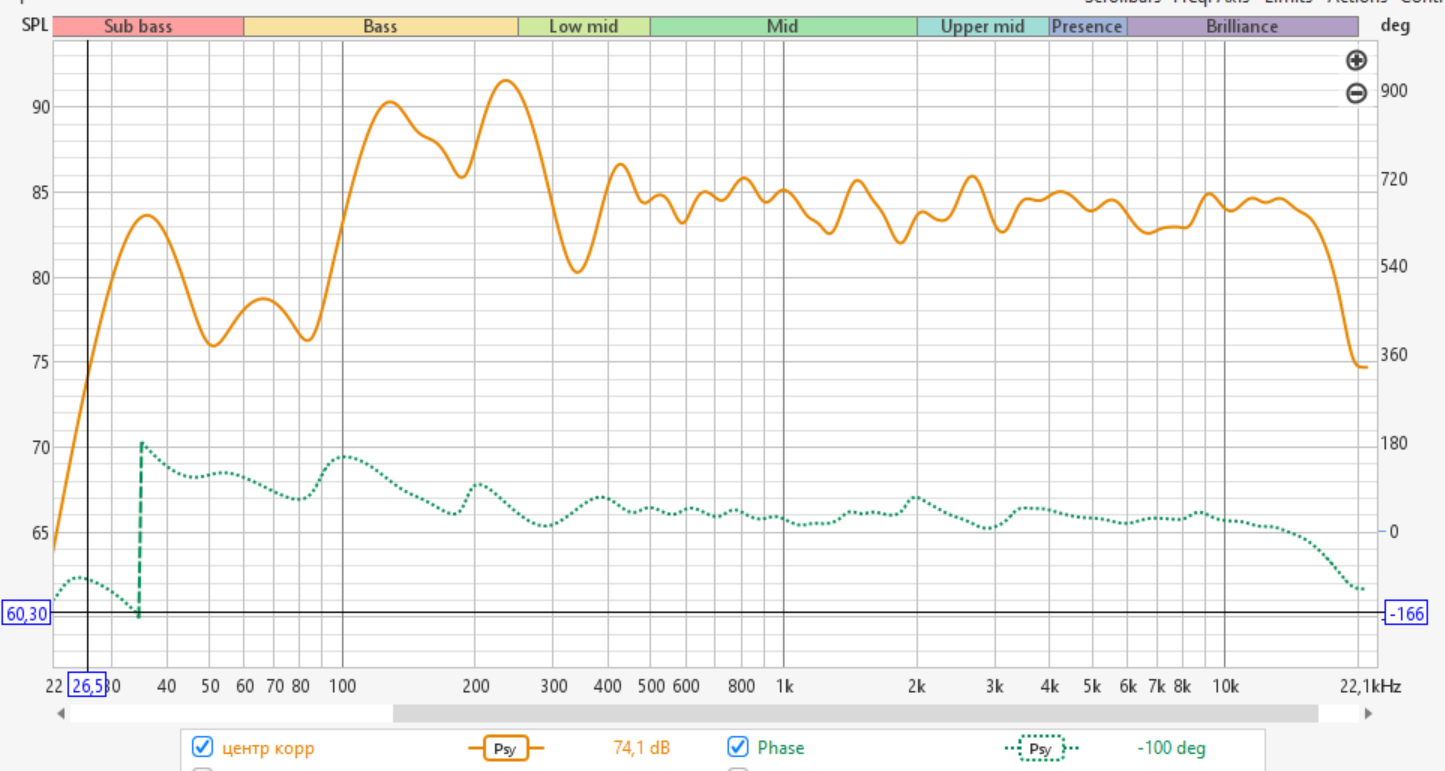This screenshot has width=1445, height=771.
Task: Select the Bass frequency band label
Action: pyautogui.click(x=380, y=27)
